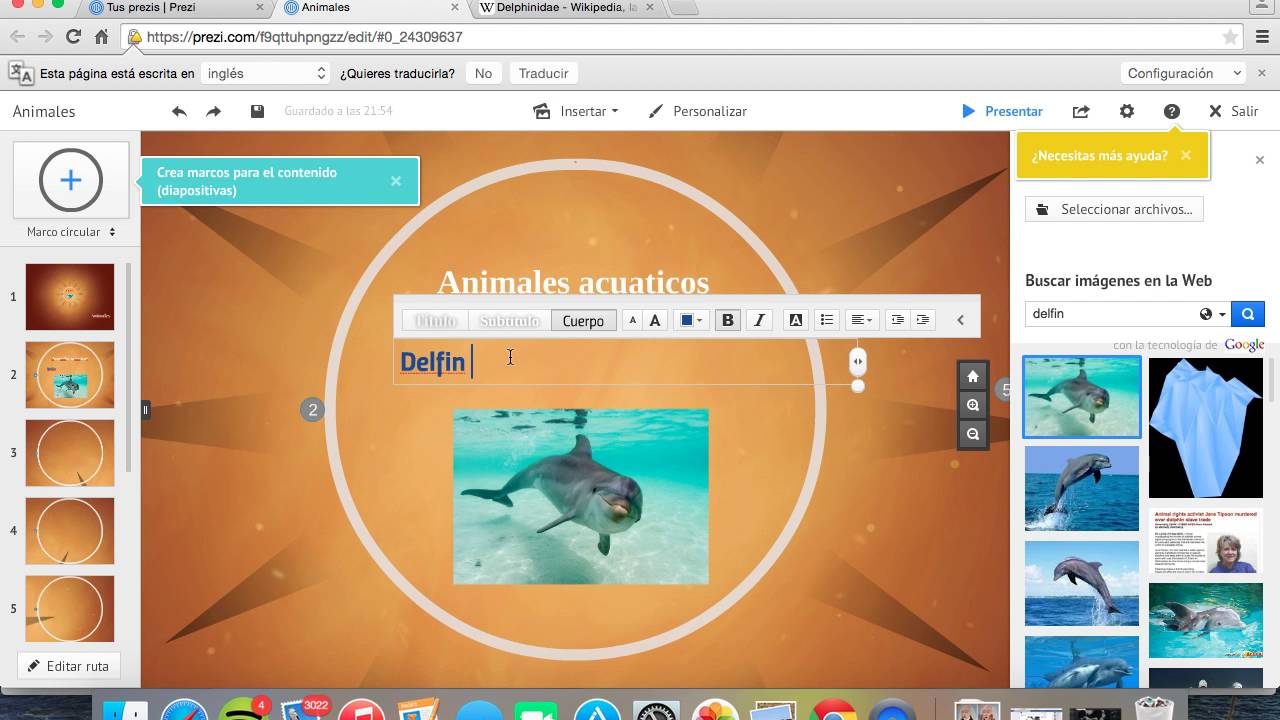Click Editar ruta button
This screenshot has height=720, width=1280.
coord(69,666)
